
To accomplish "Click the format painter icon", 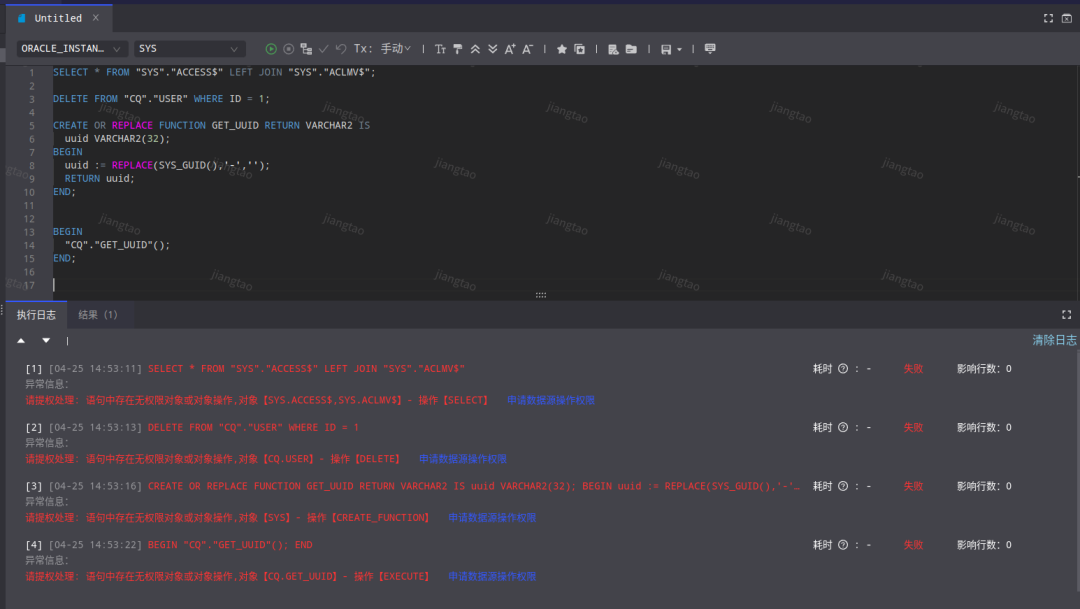I will [x=458, y=49].
